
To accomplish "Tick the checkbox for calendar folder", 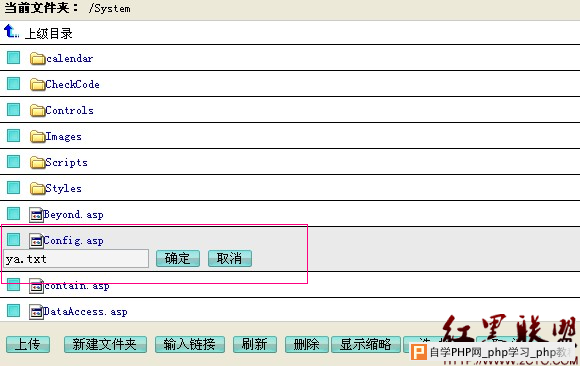I will click(x=14, y=57).
